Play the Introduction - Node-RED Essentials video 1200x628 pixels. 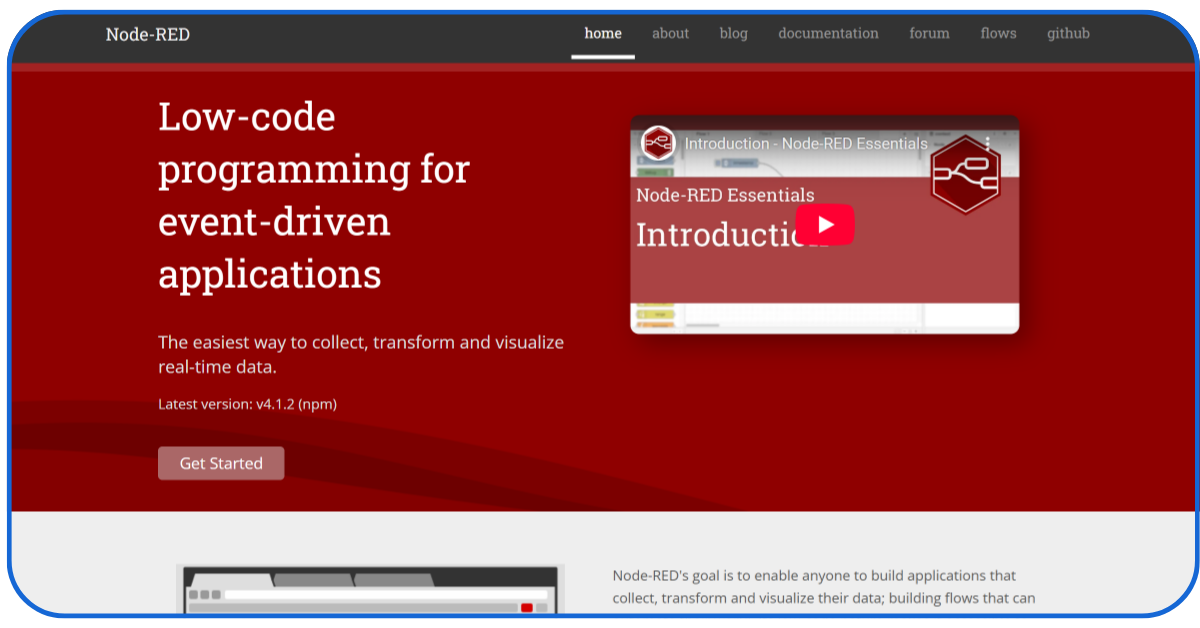(x=824, y=224)
